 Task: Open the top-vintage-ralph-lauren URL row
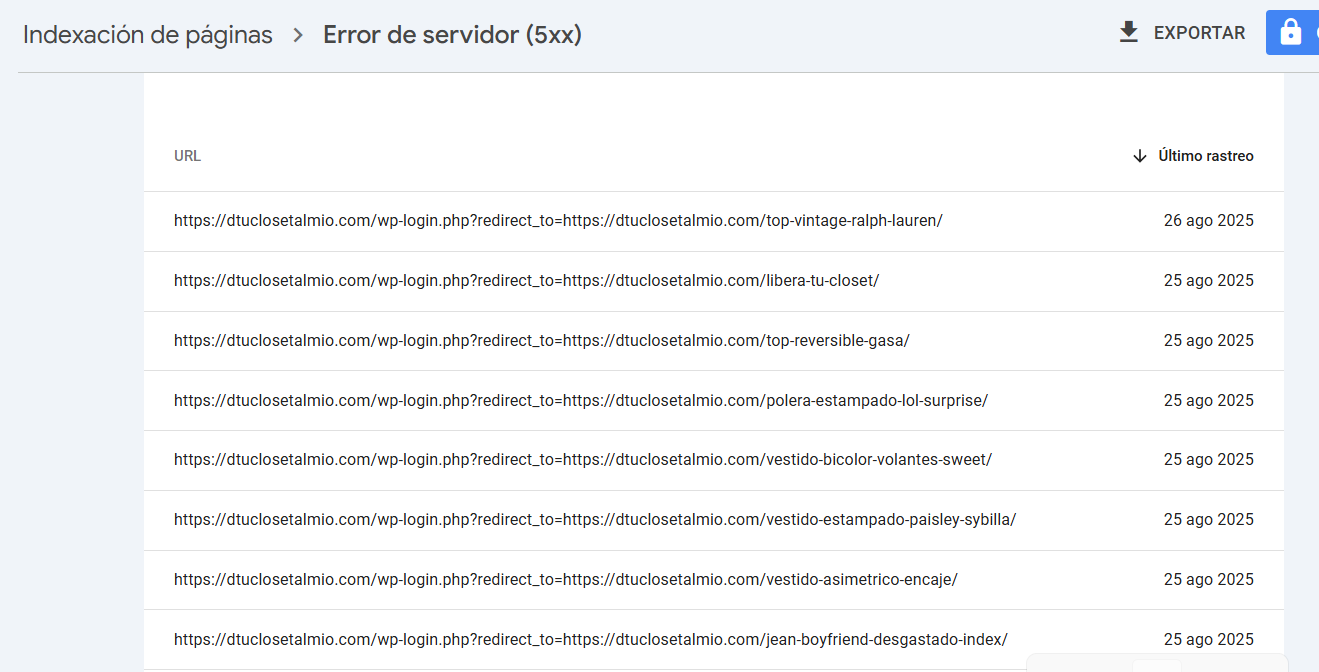(558, 221)
